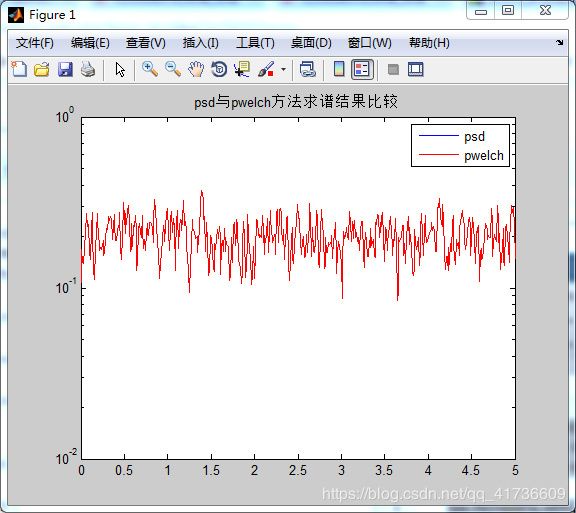Screen dimensions: 576x513
Task: Activate the Zoom In magnifier tool
Action: [x=150, y=69]
